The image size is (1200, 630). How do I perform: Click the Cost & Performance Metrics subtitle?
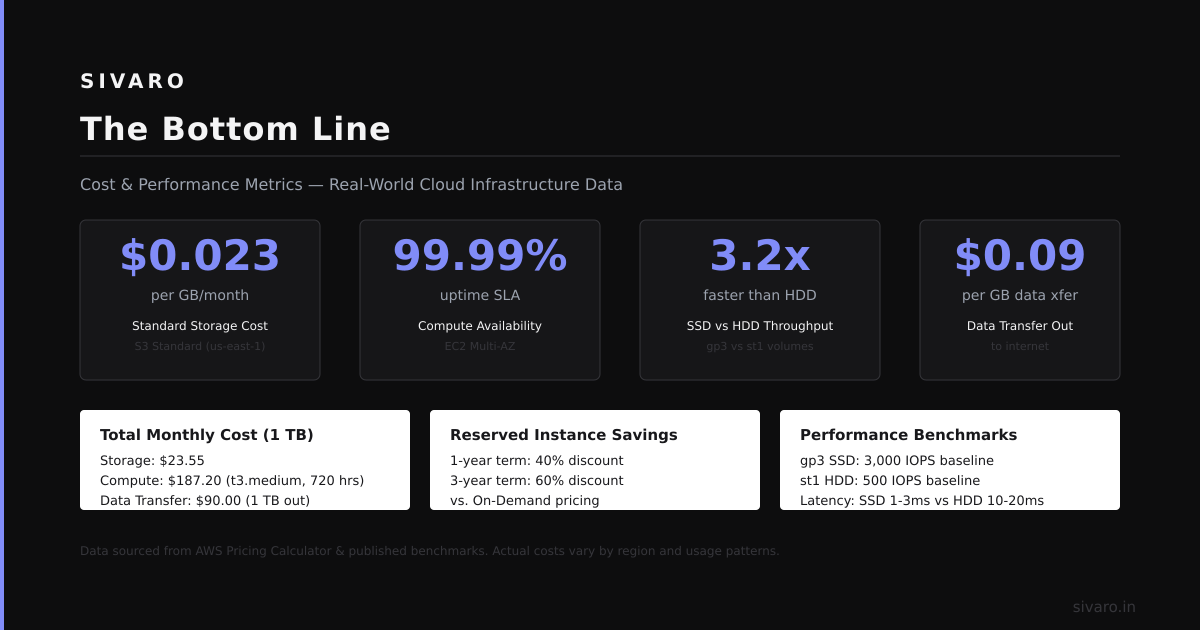tap(351, 185)
